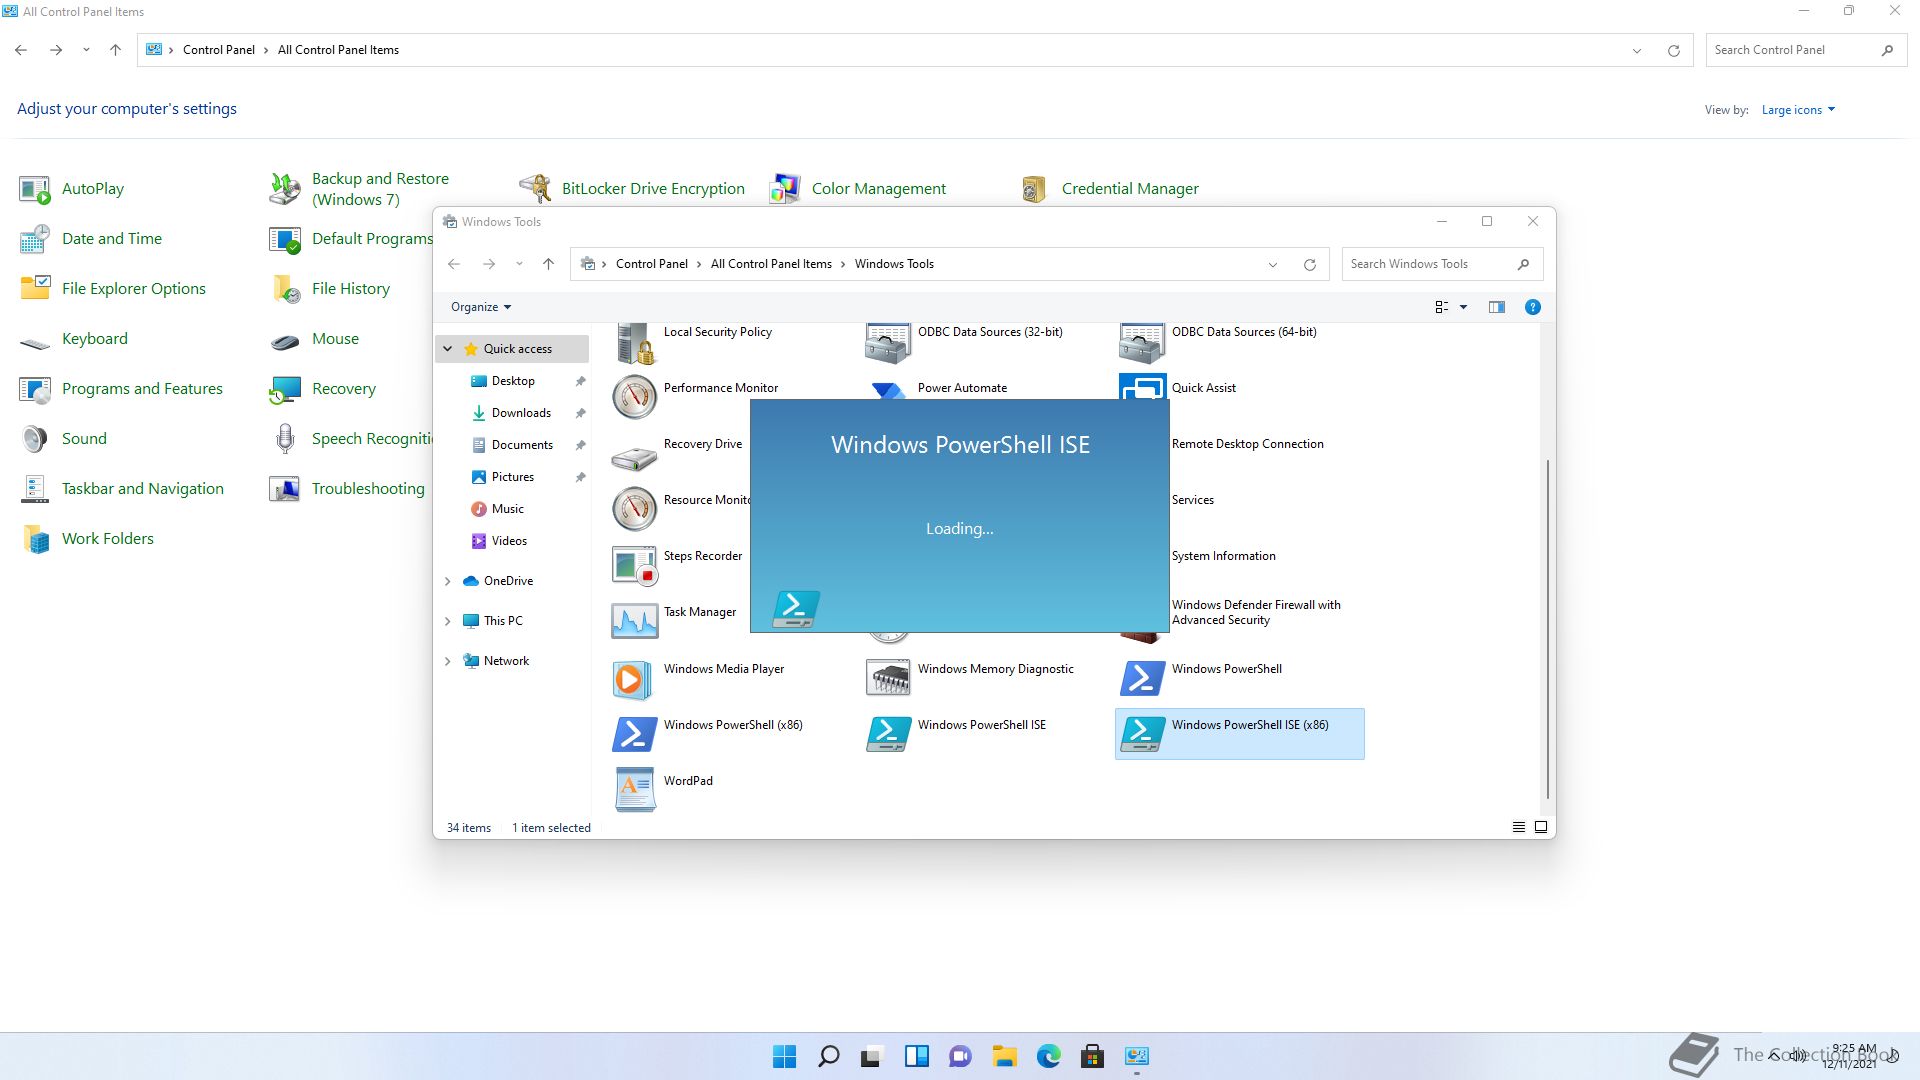1920x1080 pixels.
Task: Open Task Manager icon
Action: point(634,621)
